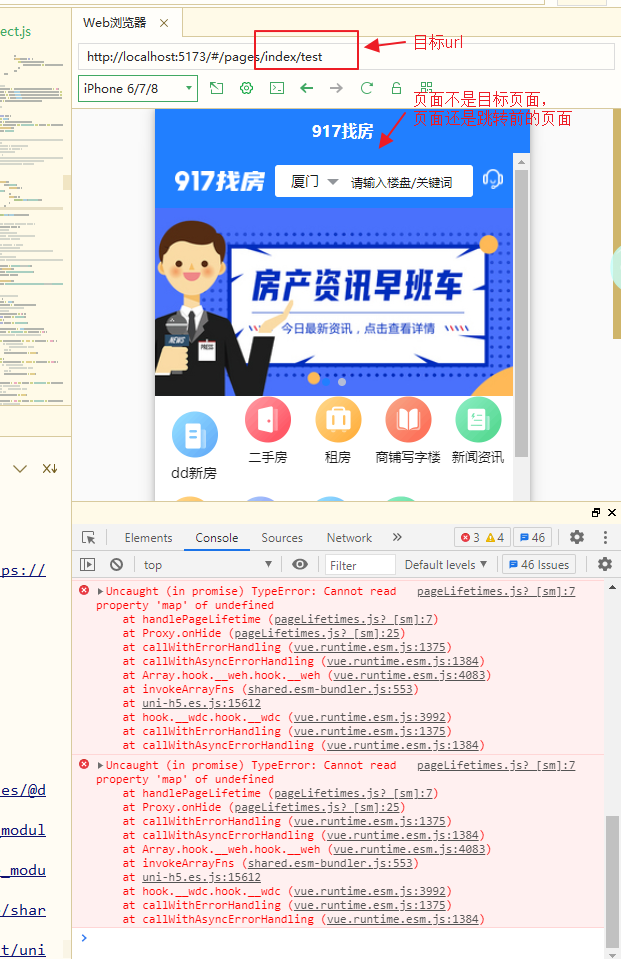This screenshot has width=621, height=959.
Task: Show more devtools tabs chevron
Action: tap(397, 537)
